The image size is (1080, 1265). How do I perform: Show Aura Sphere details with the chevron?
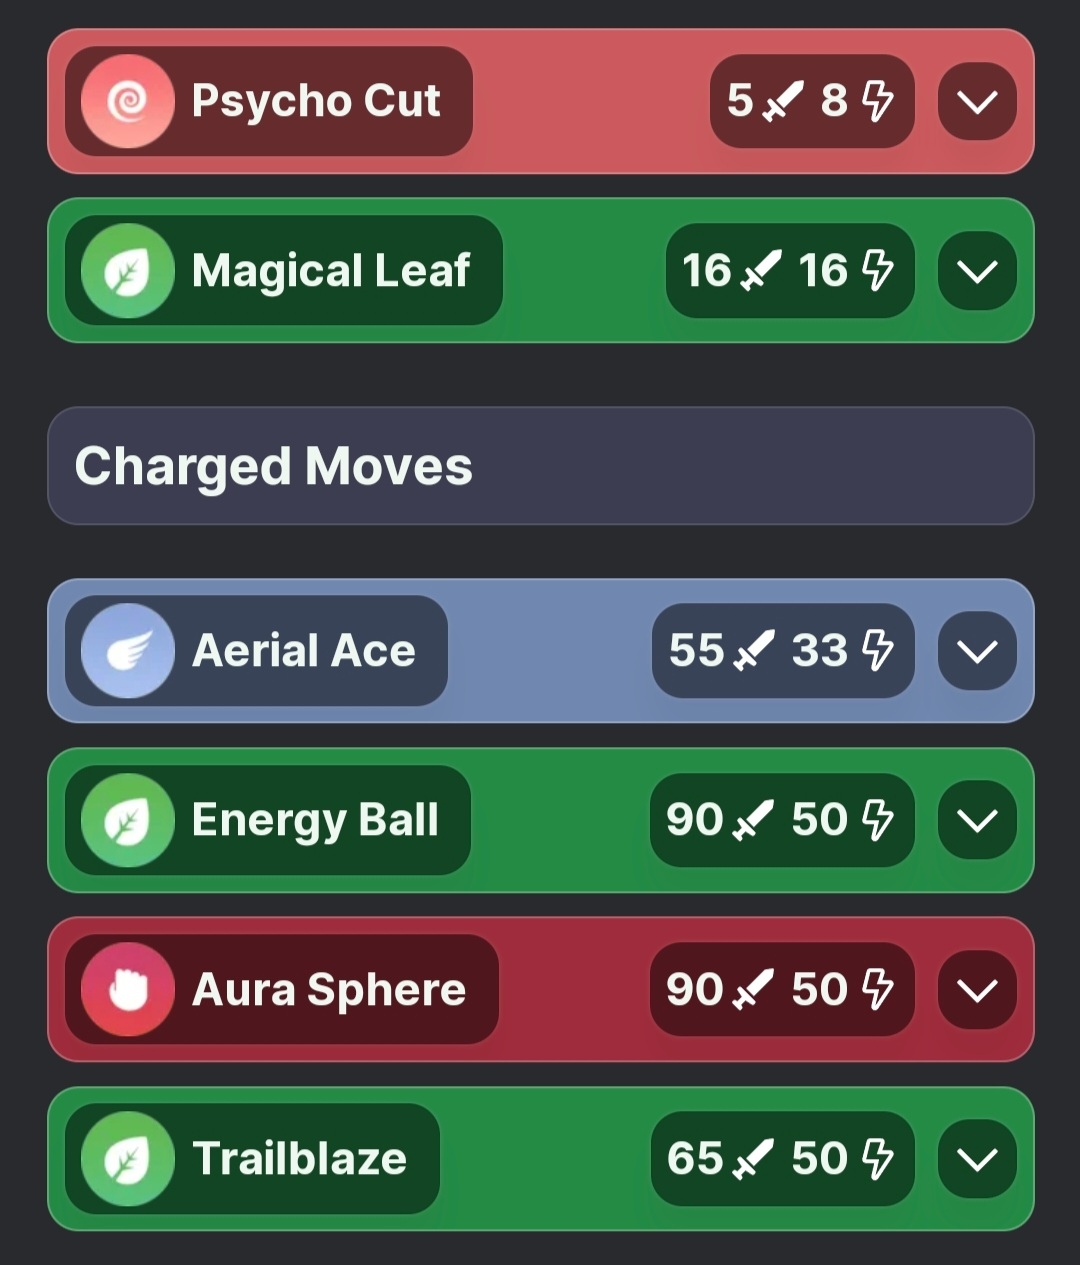coord(977,989)
